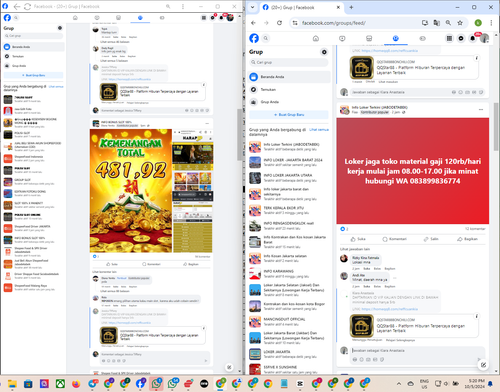The image size is (500, 392).
Task: Open Facebook Gaming tab in right window
Action: point(422,38)
